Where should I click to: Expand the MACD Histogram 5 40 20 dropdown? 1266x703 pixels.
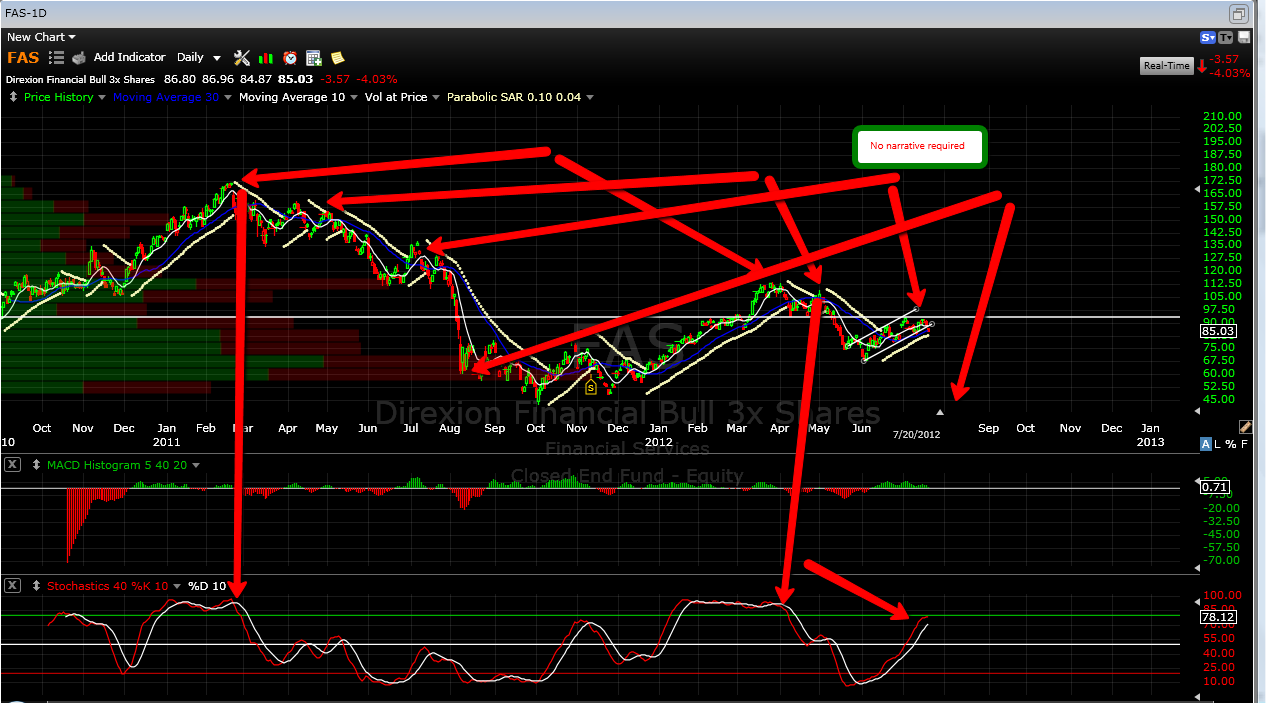point(196,464)
